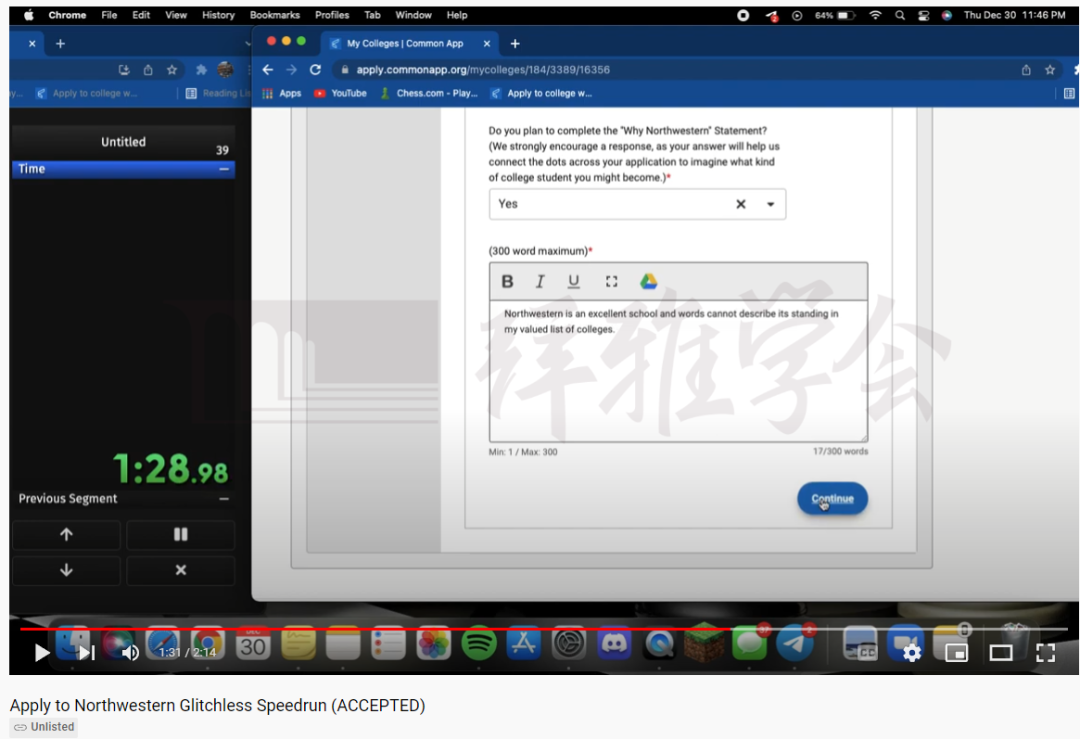Close the My Colleges tab
Image resolution: width=1080 pixels, height=739 pixels.
[x=487, y=43]
